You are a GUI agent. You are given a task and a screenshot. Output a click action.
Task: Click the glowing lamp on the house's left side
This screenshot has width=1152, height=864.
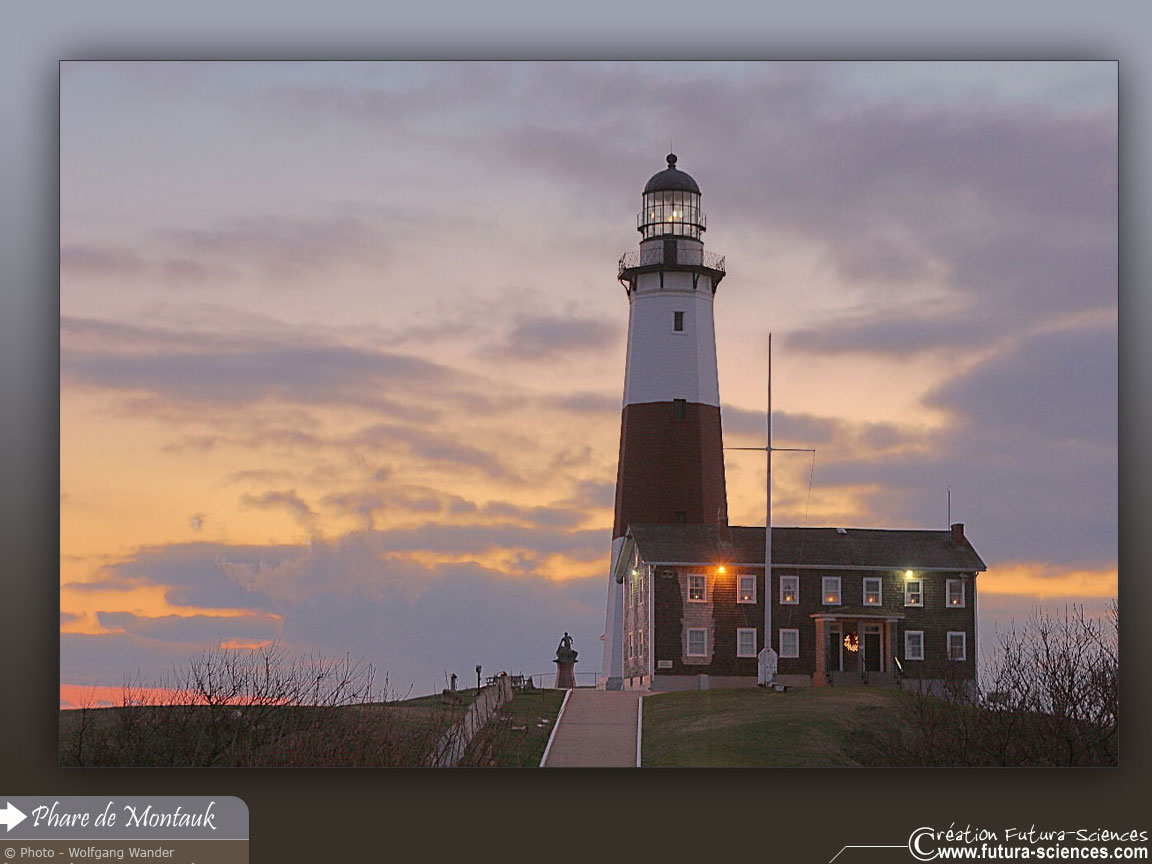click(x=719, y=570)
